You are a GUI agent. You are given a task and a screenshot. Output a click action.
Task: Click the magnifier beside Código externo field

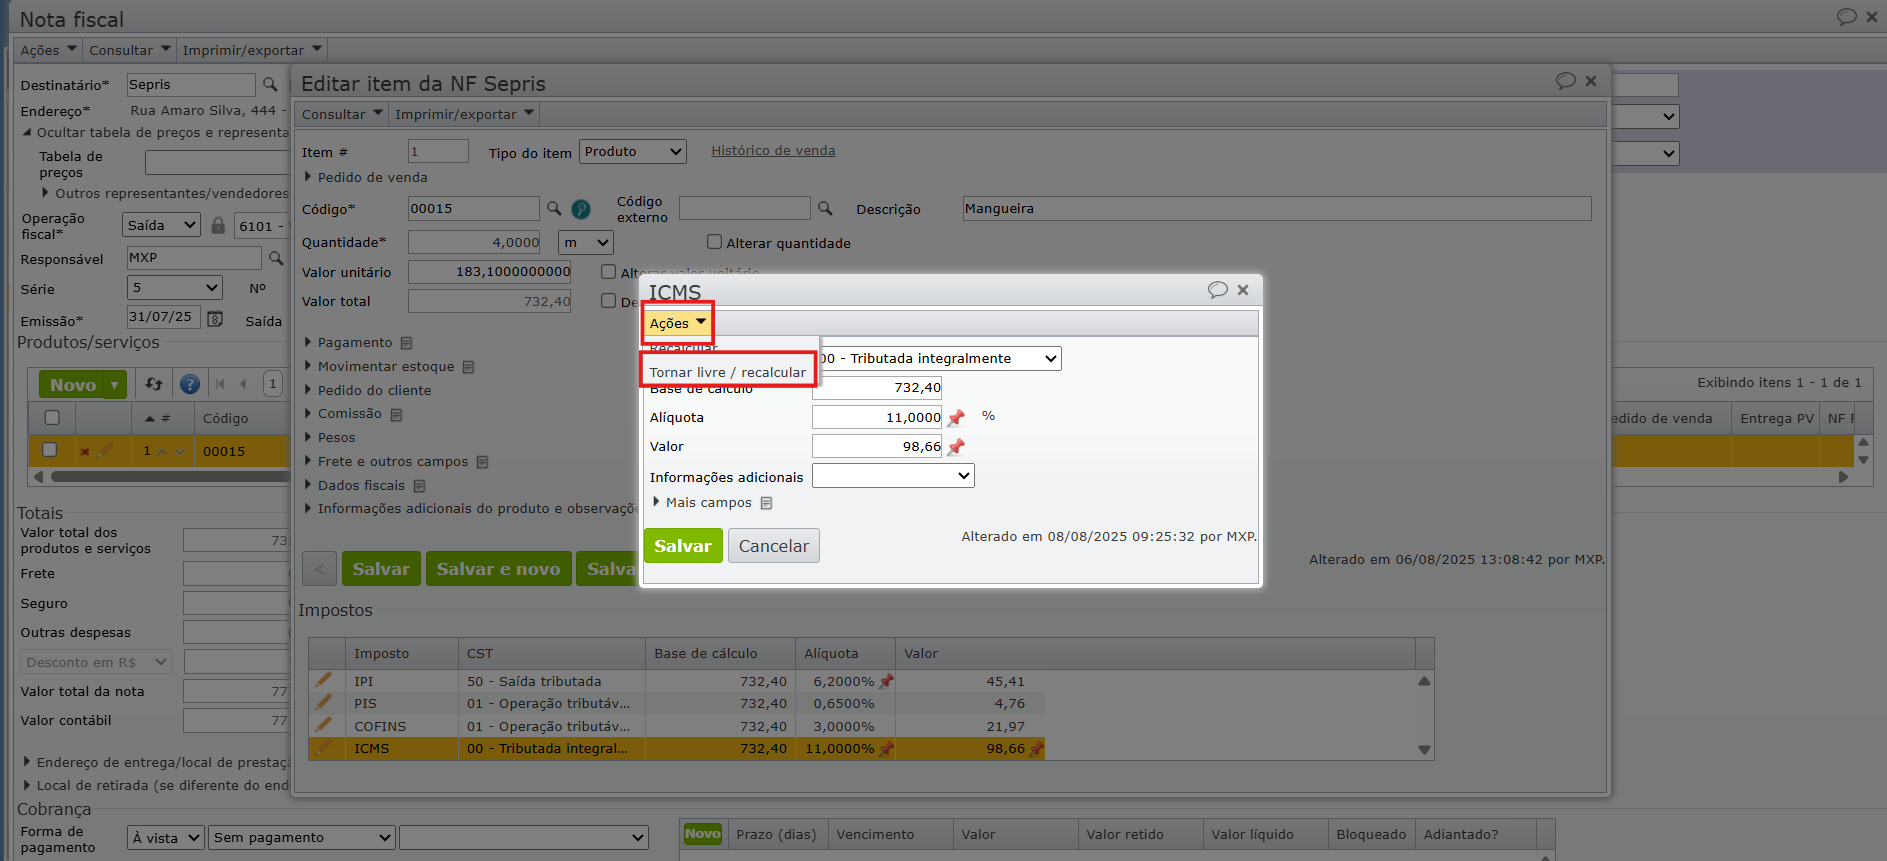coord(825,208)
